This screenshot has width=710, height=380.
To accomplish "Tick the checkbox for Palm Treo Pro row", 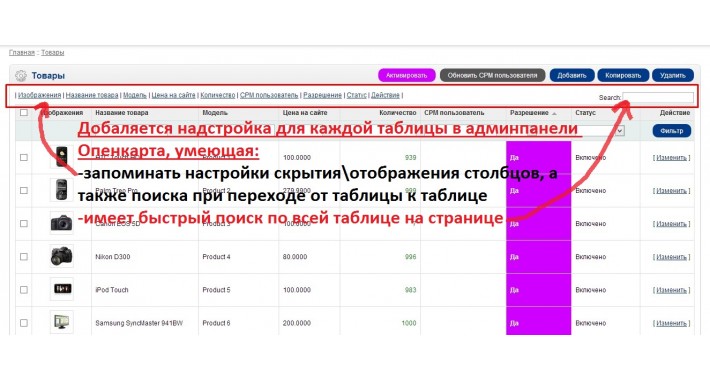I will point(24,191).
